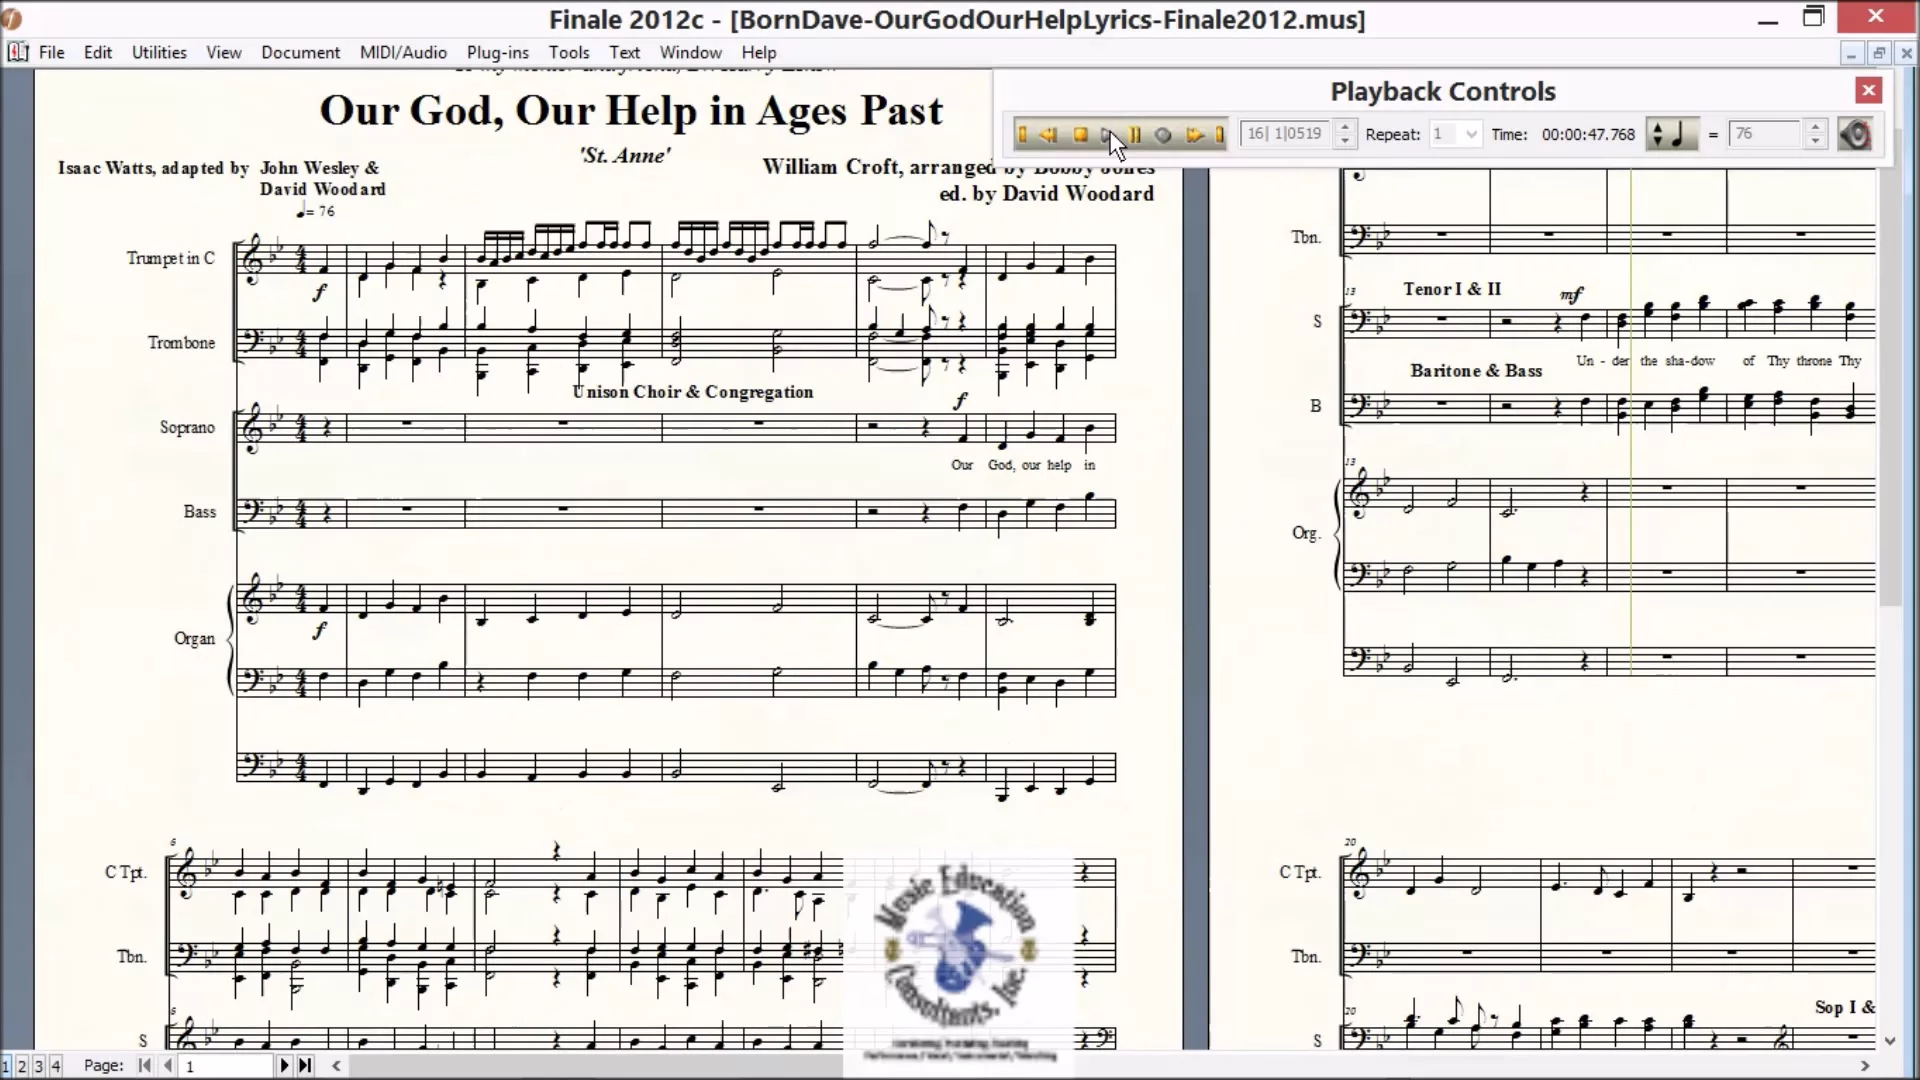Viewport: 1920px width, 1080px height.
Task: Decrease tempo with the down arrow
Action: pyautogui.click(x=1816, y=141)
